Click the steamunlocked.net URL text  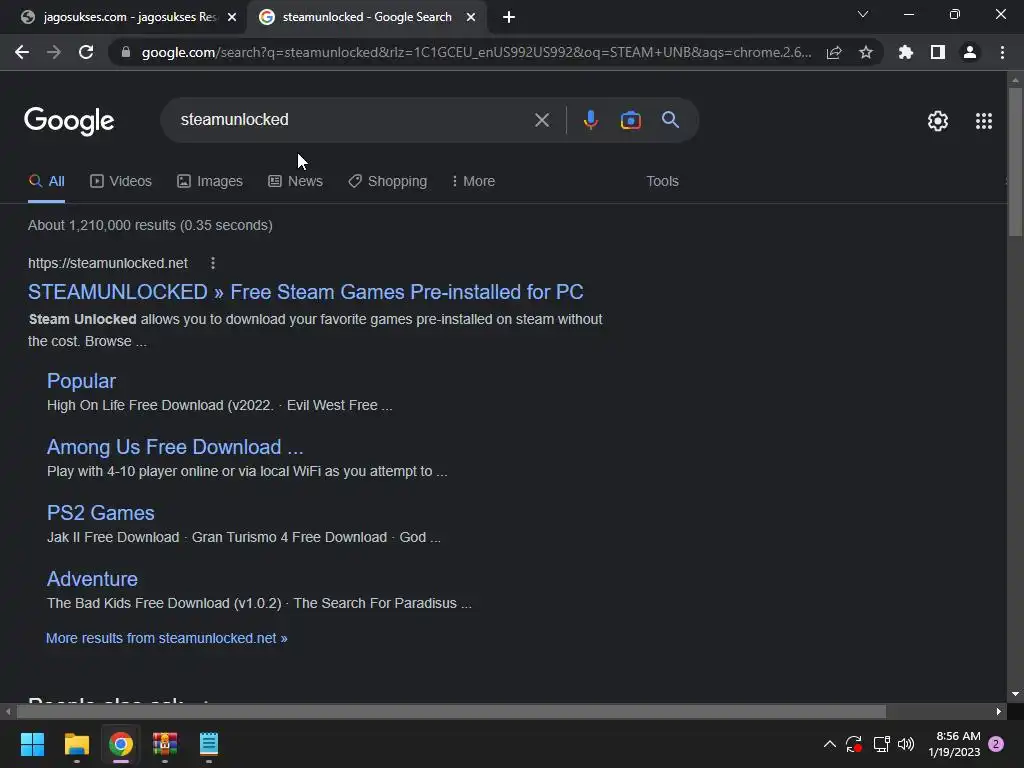coord(108,263)
